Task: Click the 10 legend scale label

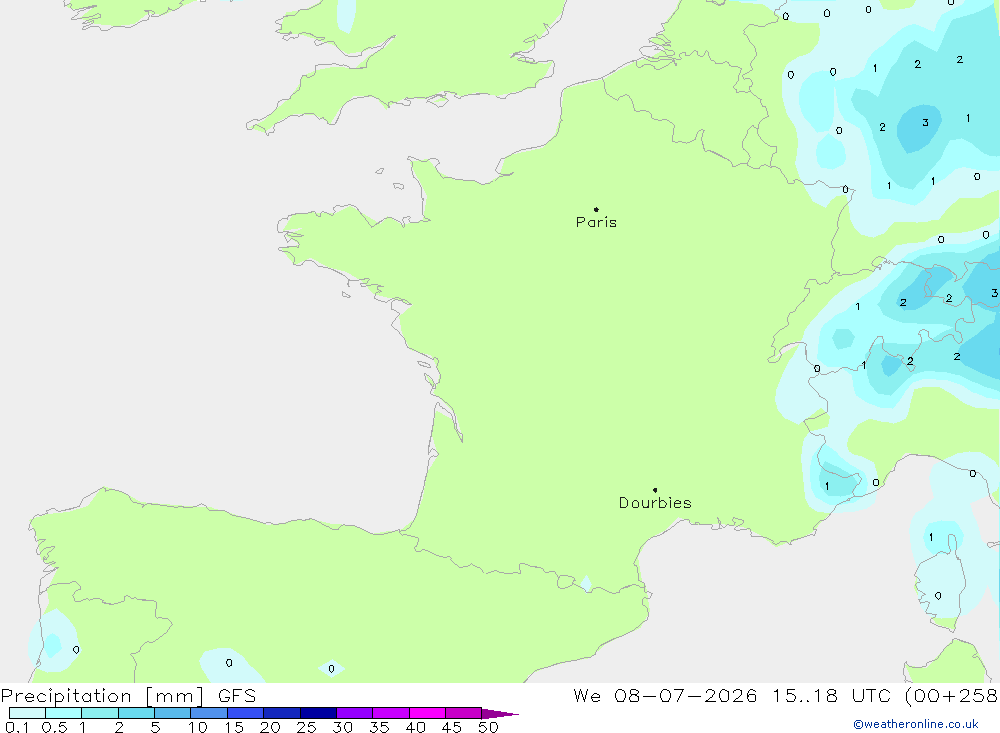Action: click(x=198, y=727)
